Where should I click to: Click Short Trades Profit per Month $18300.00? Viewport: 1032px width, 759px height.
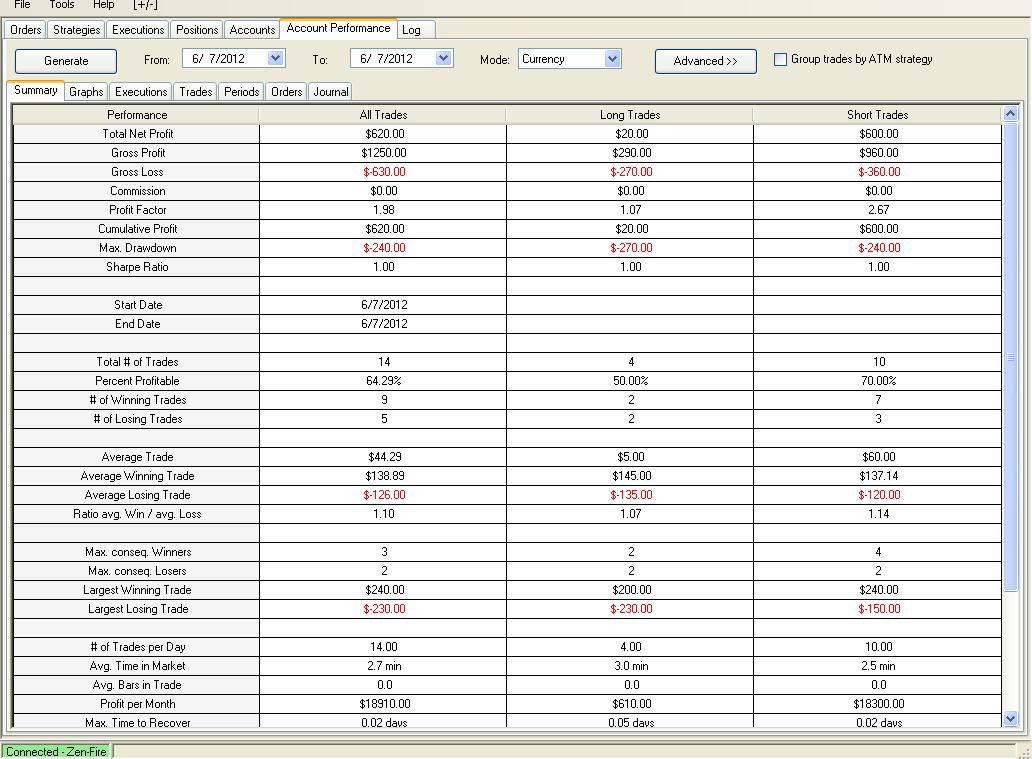[x=879, y=704]
